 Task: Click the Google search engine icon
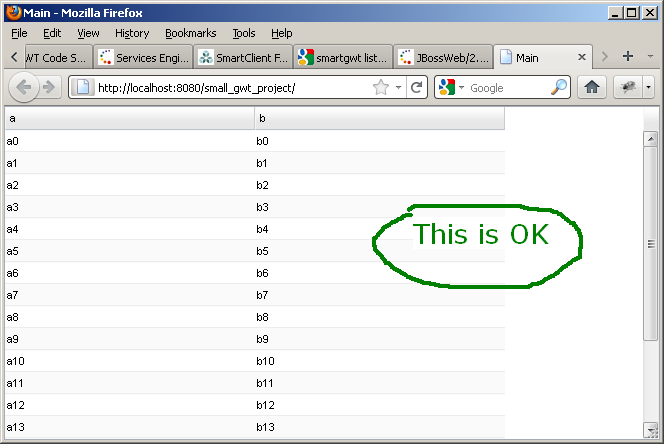click(446, 88)
